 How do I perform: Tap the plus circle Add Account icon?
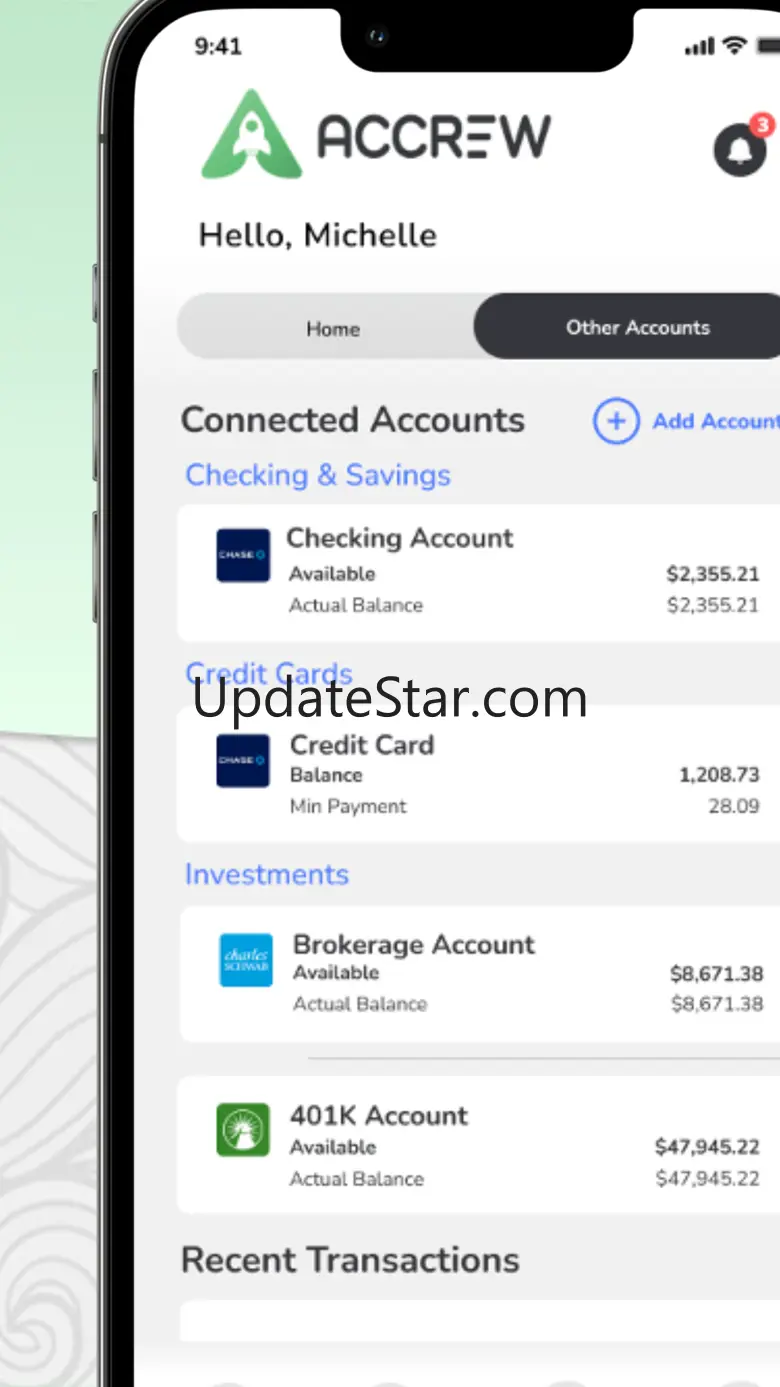616,421
